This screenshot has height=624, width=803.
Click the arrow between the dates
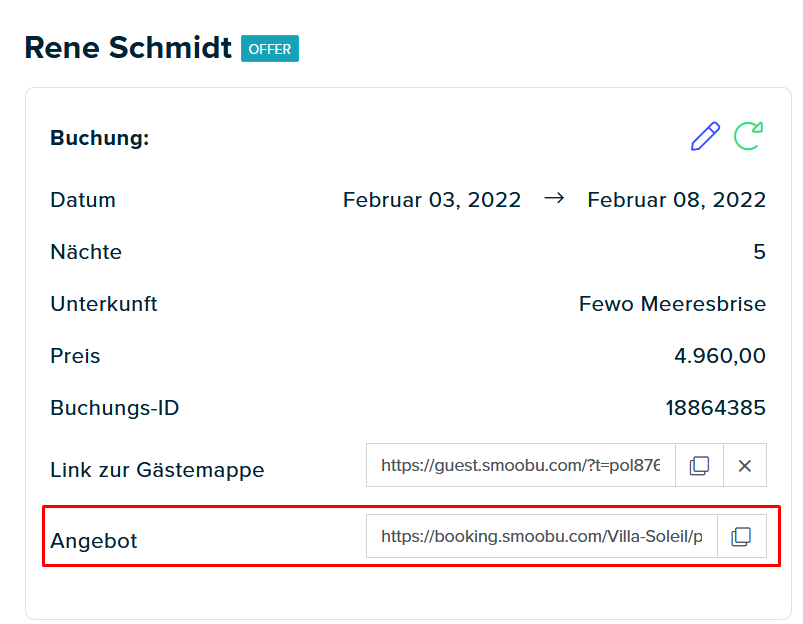point(554,198)
